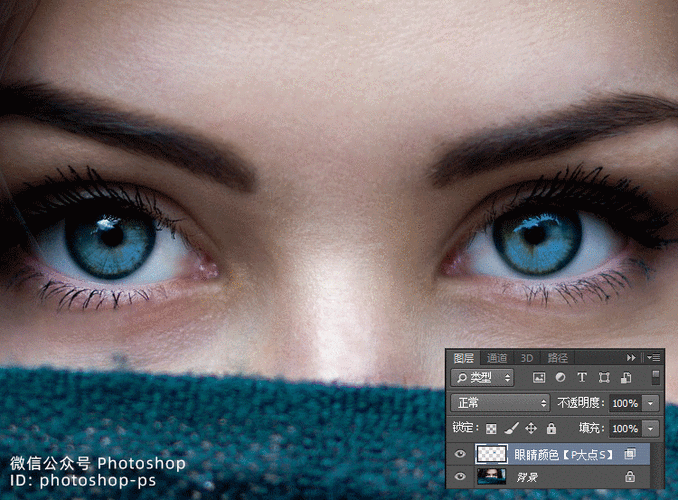Expand the 填充 fill slider arrow

point(652,428)
